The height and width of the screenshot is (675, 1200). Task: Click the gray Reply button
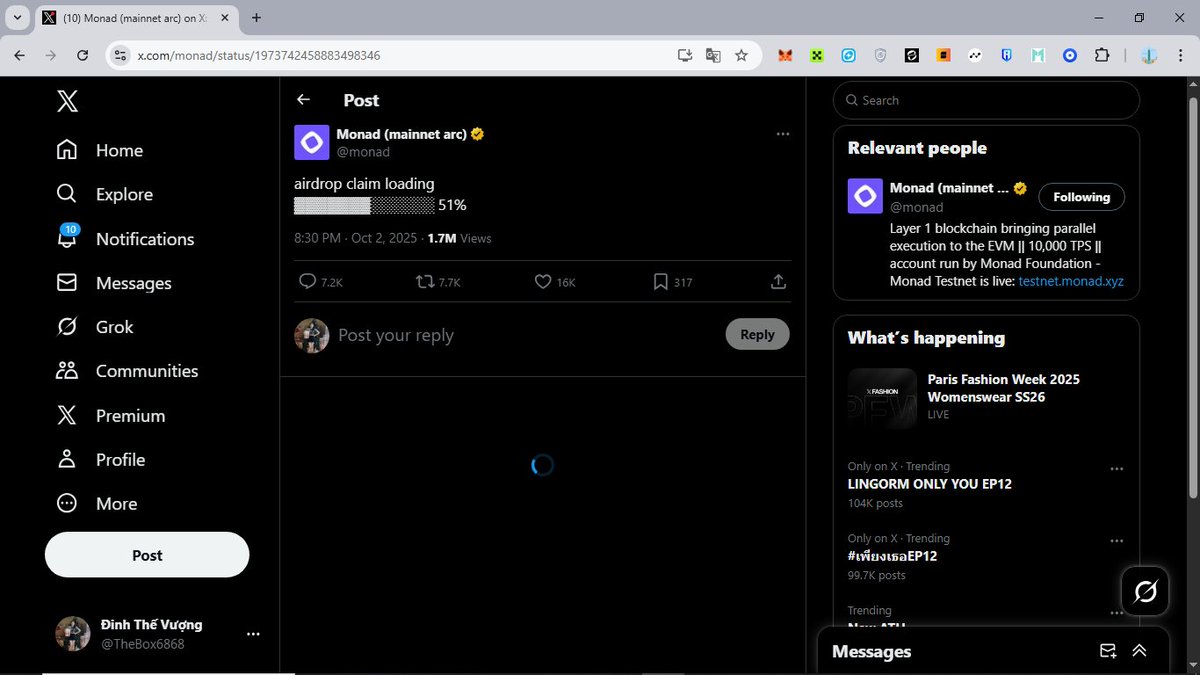[757, 335]
